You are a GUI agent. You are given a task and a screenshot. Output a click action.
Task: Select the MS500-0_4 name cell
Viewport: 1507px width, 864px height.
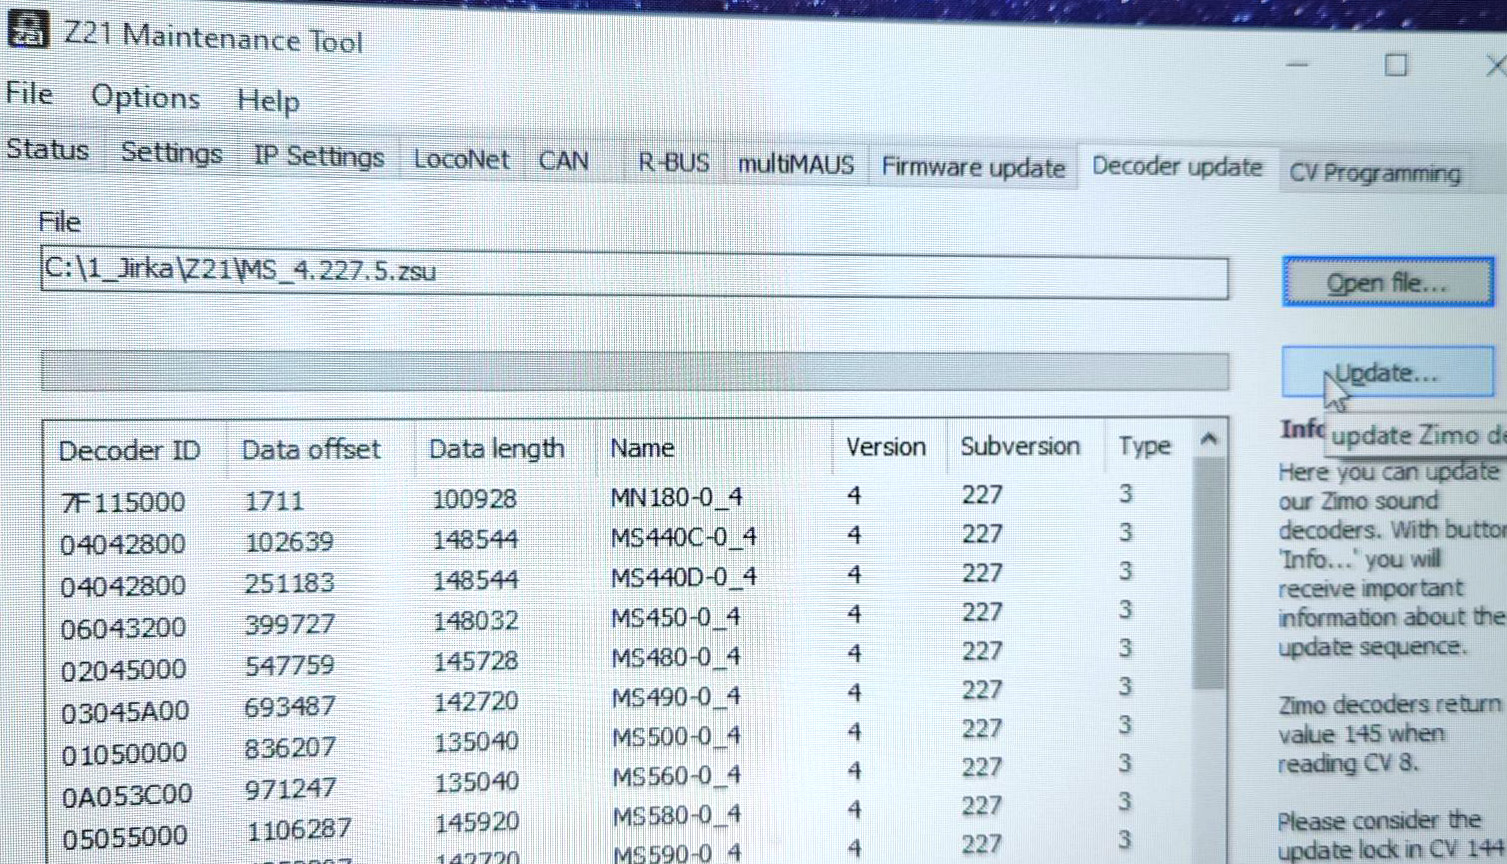[675, 736]
